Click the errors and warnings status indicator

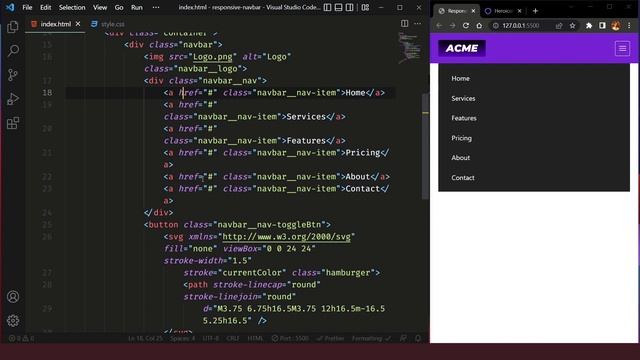pyautogui.click(x=21, y=338)
